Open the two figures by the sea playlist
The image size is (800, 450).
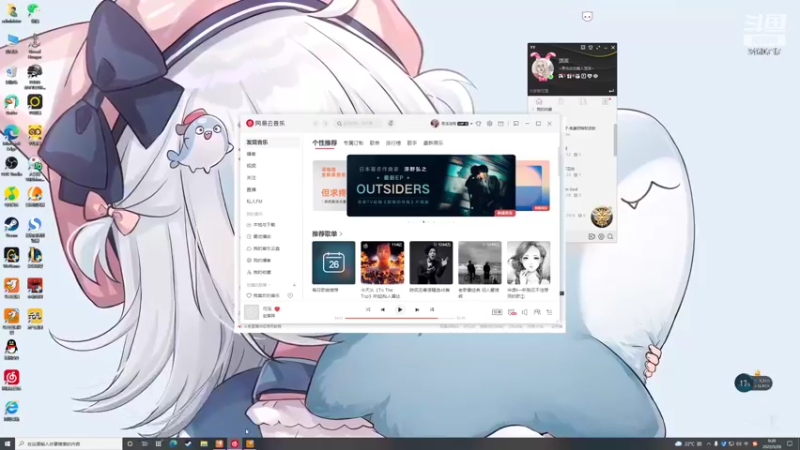point(480,263)
